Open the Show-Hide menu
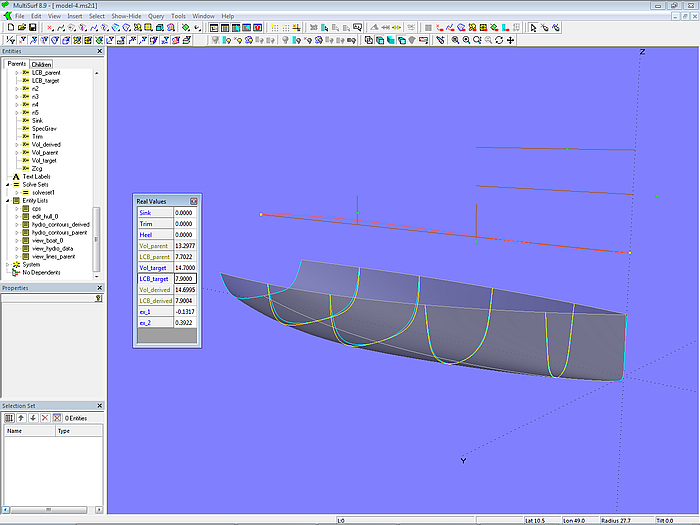 (126, 16)
